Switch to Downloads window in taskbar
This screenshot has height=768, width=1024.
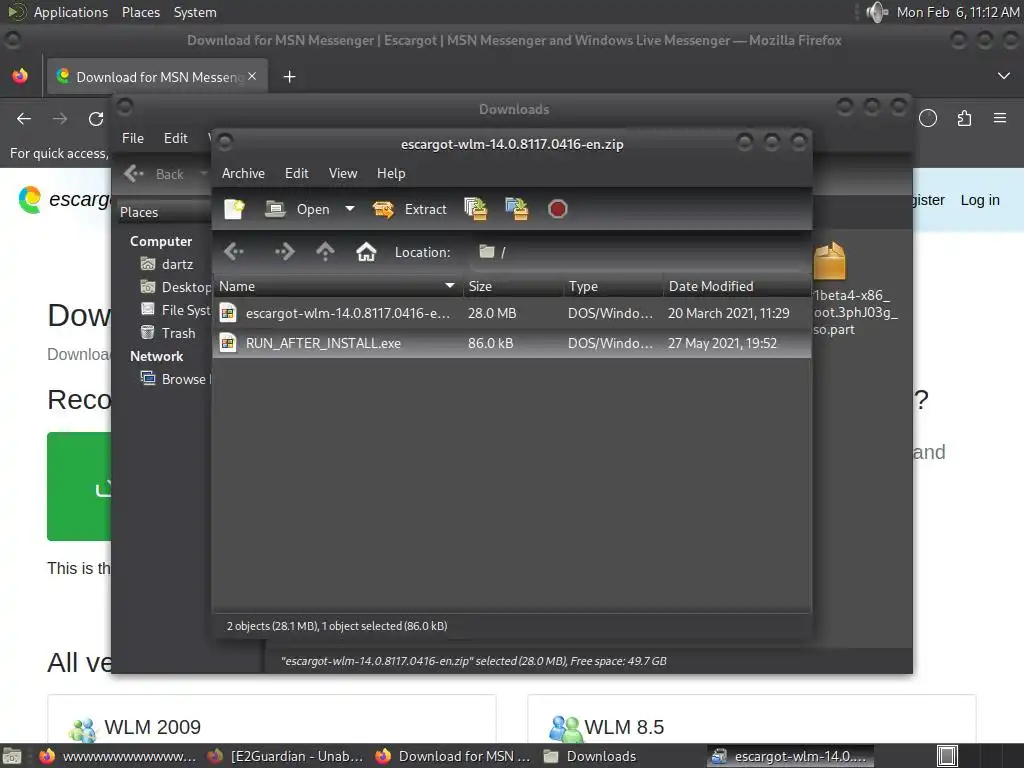591,756
